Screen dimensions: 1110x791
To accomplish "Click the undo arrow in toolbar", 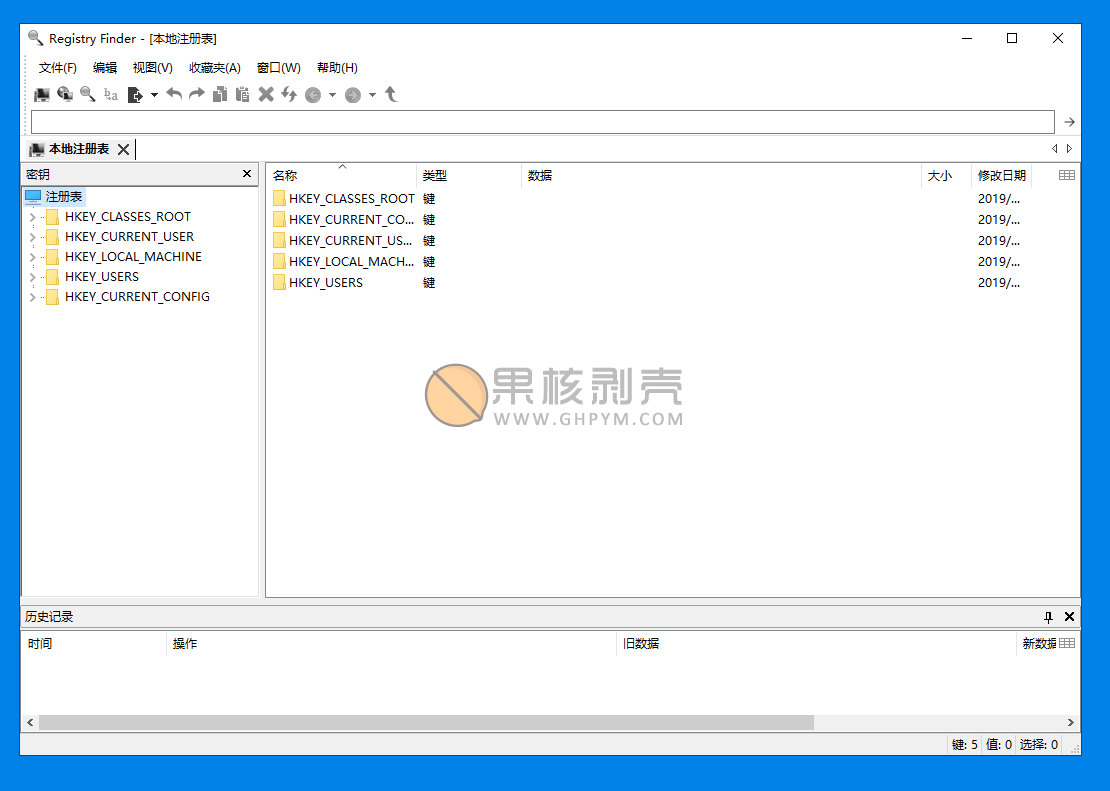I will [x=174, y=94].
